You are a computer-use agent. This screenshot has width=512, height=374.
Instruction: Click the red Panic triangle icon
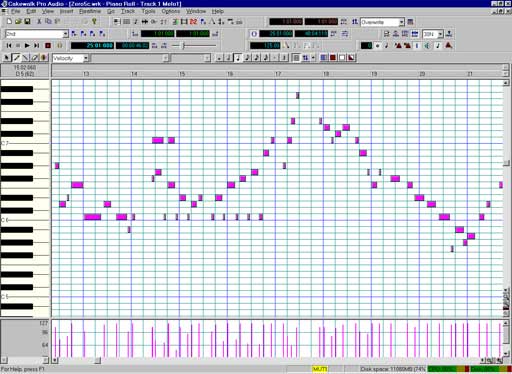449,45
